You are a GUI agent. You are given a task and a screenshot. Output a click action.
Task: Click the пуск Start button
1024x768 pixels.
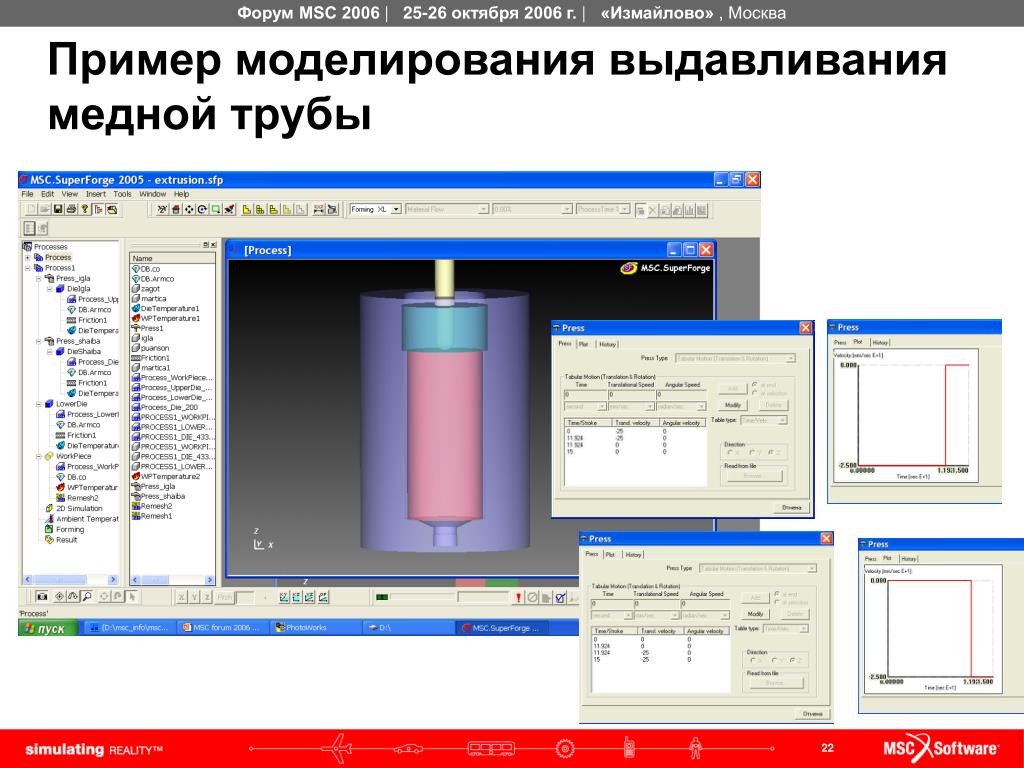[x=48, y=628]
